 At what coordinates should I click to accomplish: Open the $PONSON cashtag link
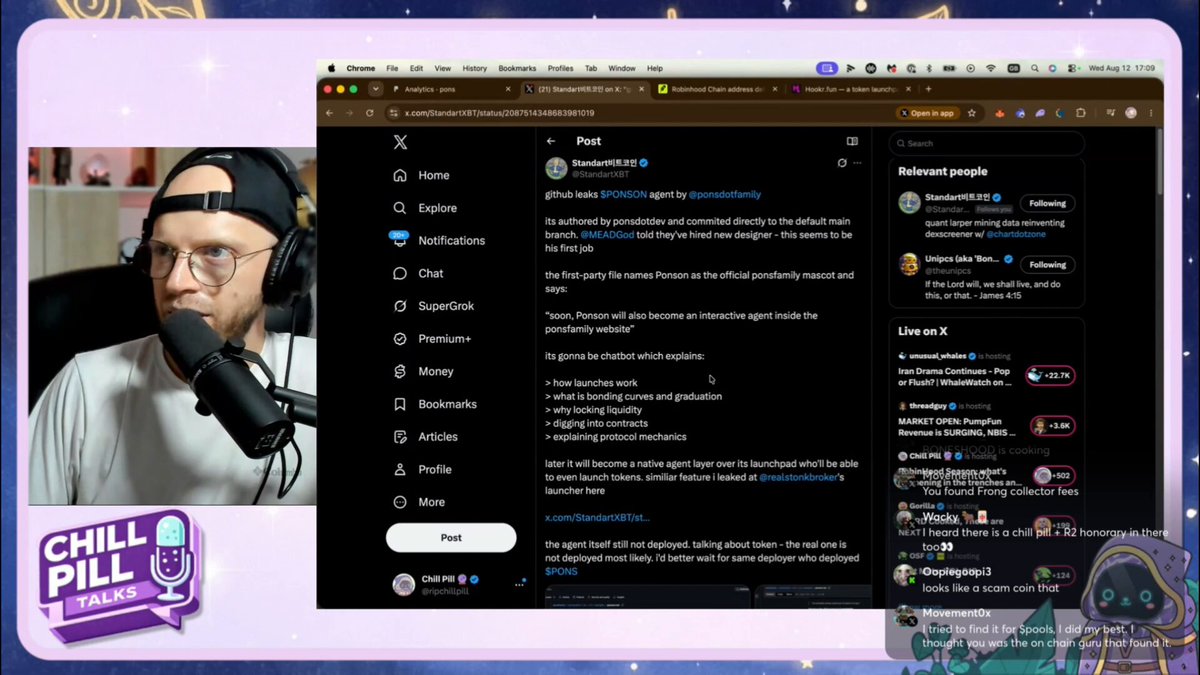[x=623, y=194]
